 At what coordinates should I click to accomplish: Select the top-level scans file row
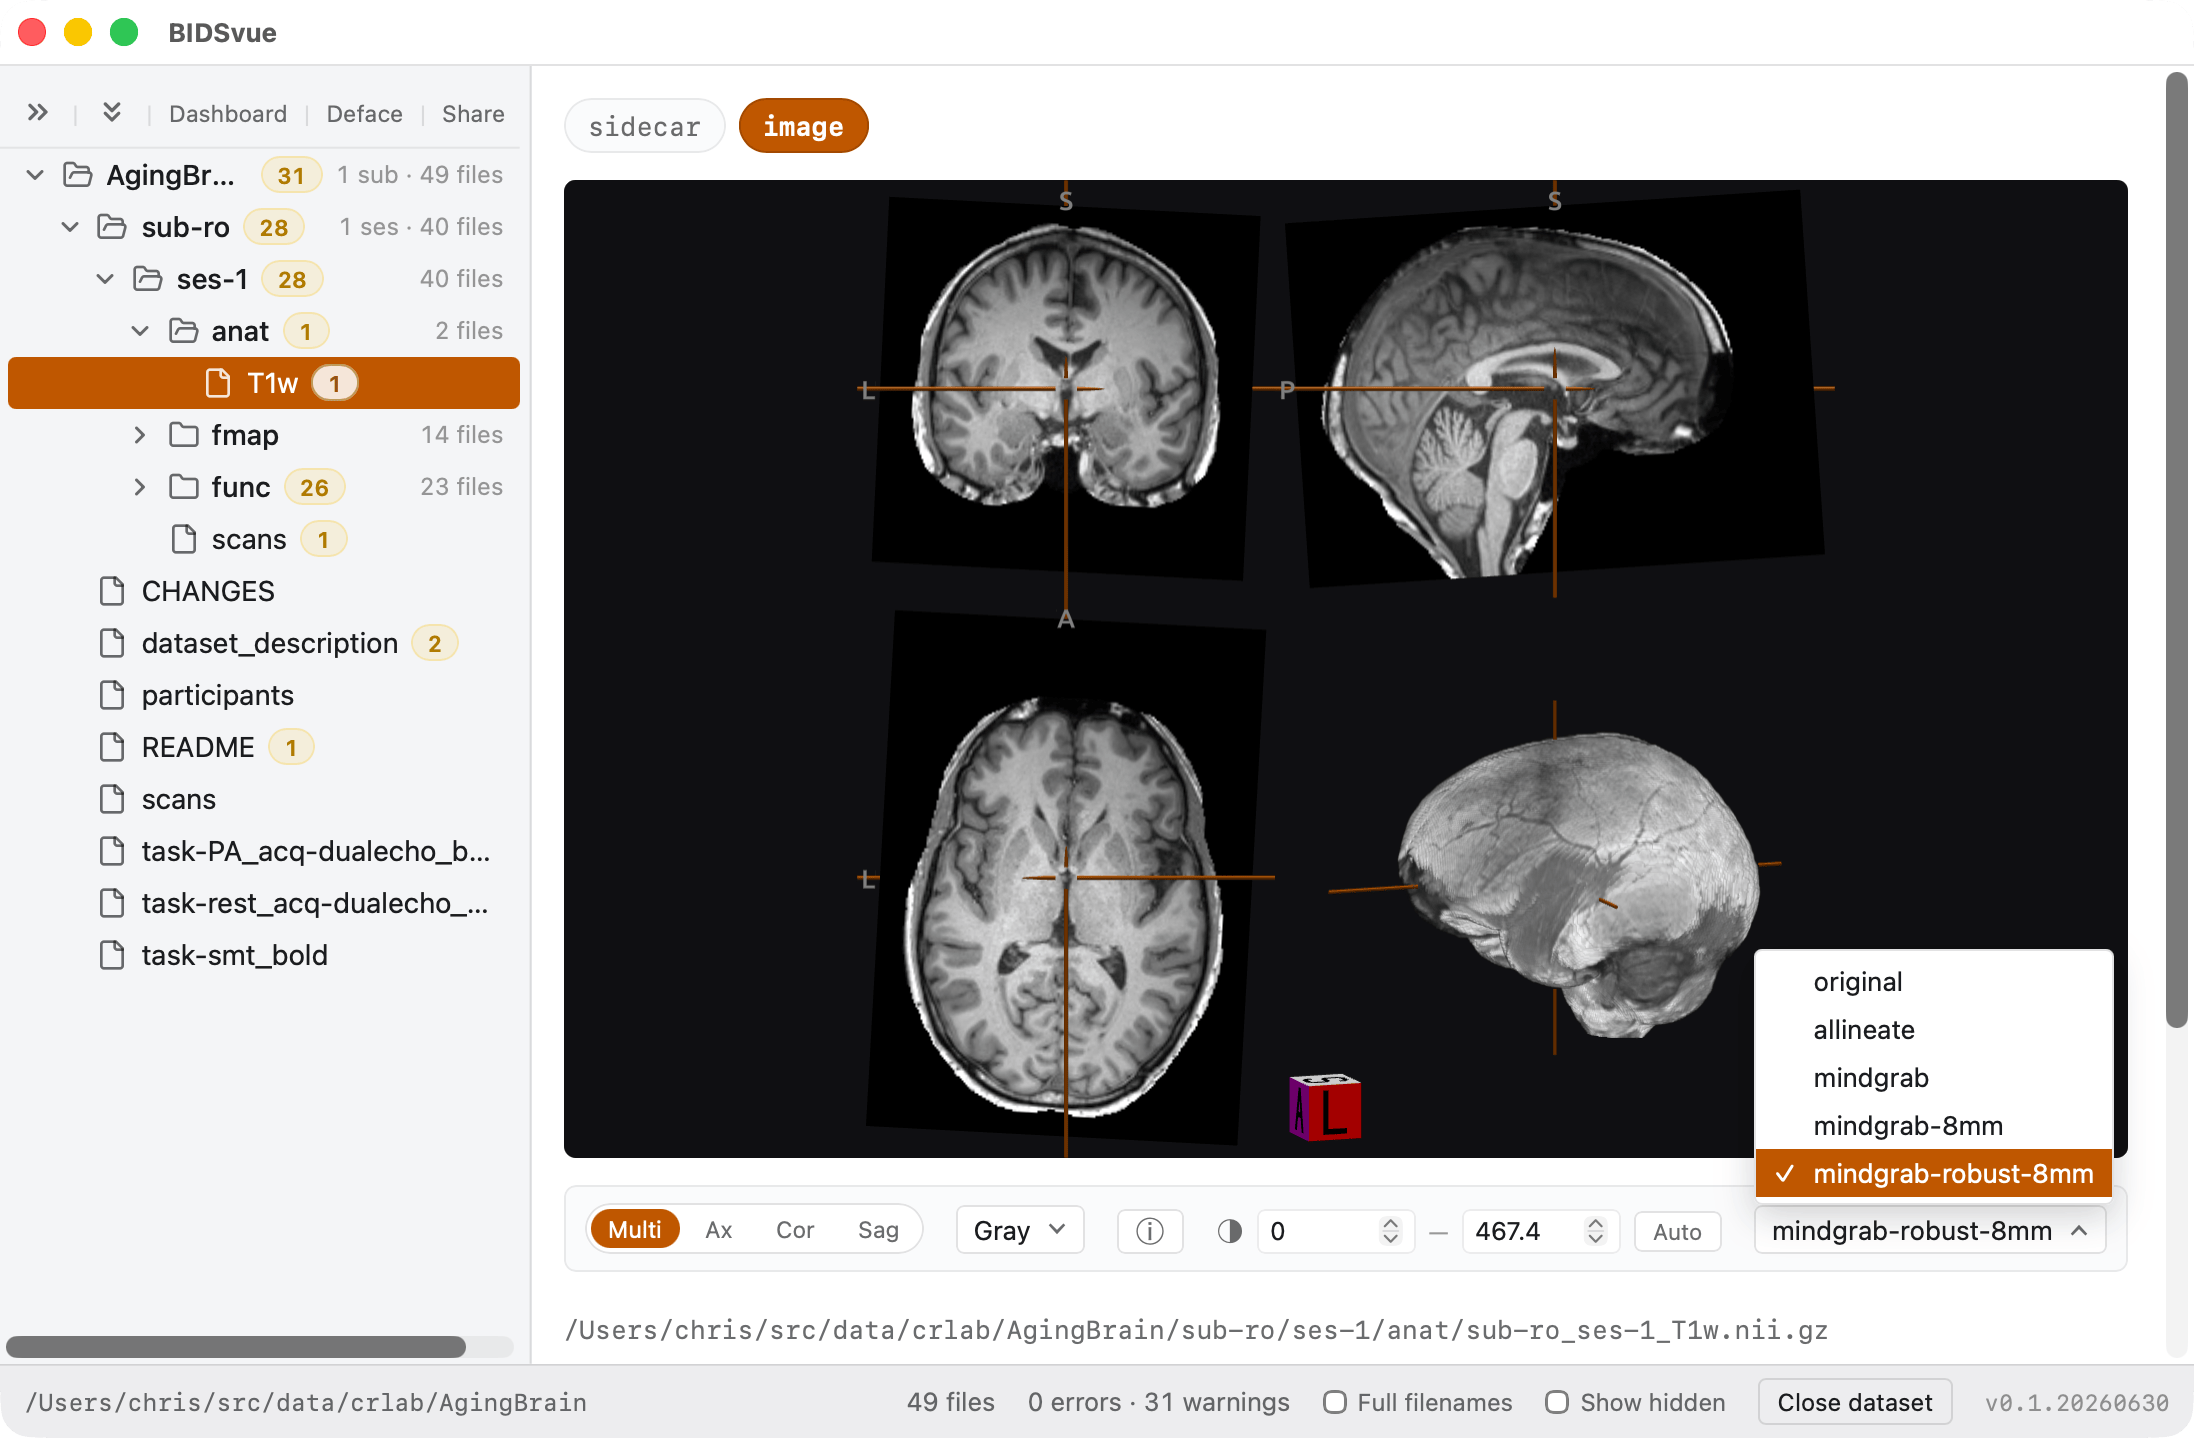tap(264, 799)
